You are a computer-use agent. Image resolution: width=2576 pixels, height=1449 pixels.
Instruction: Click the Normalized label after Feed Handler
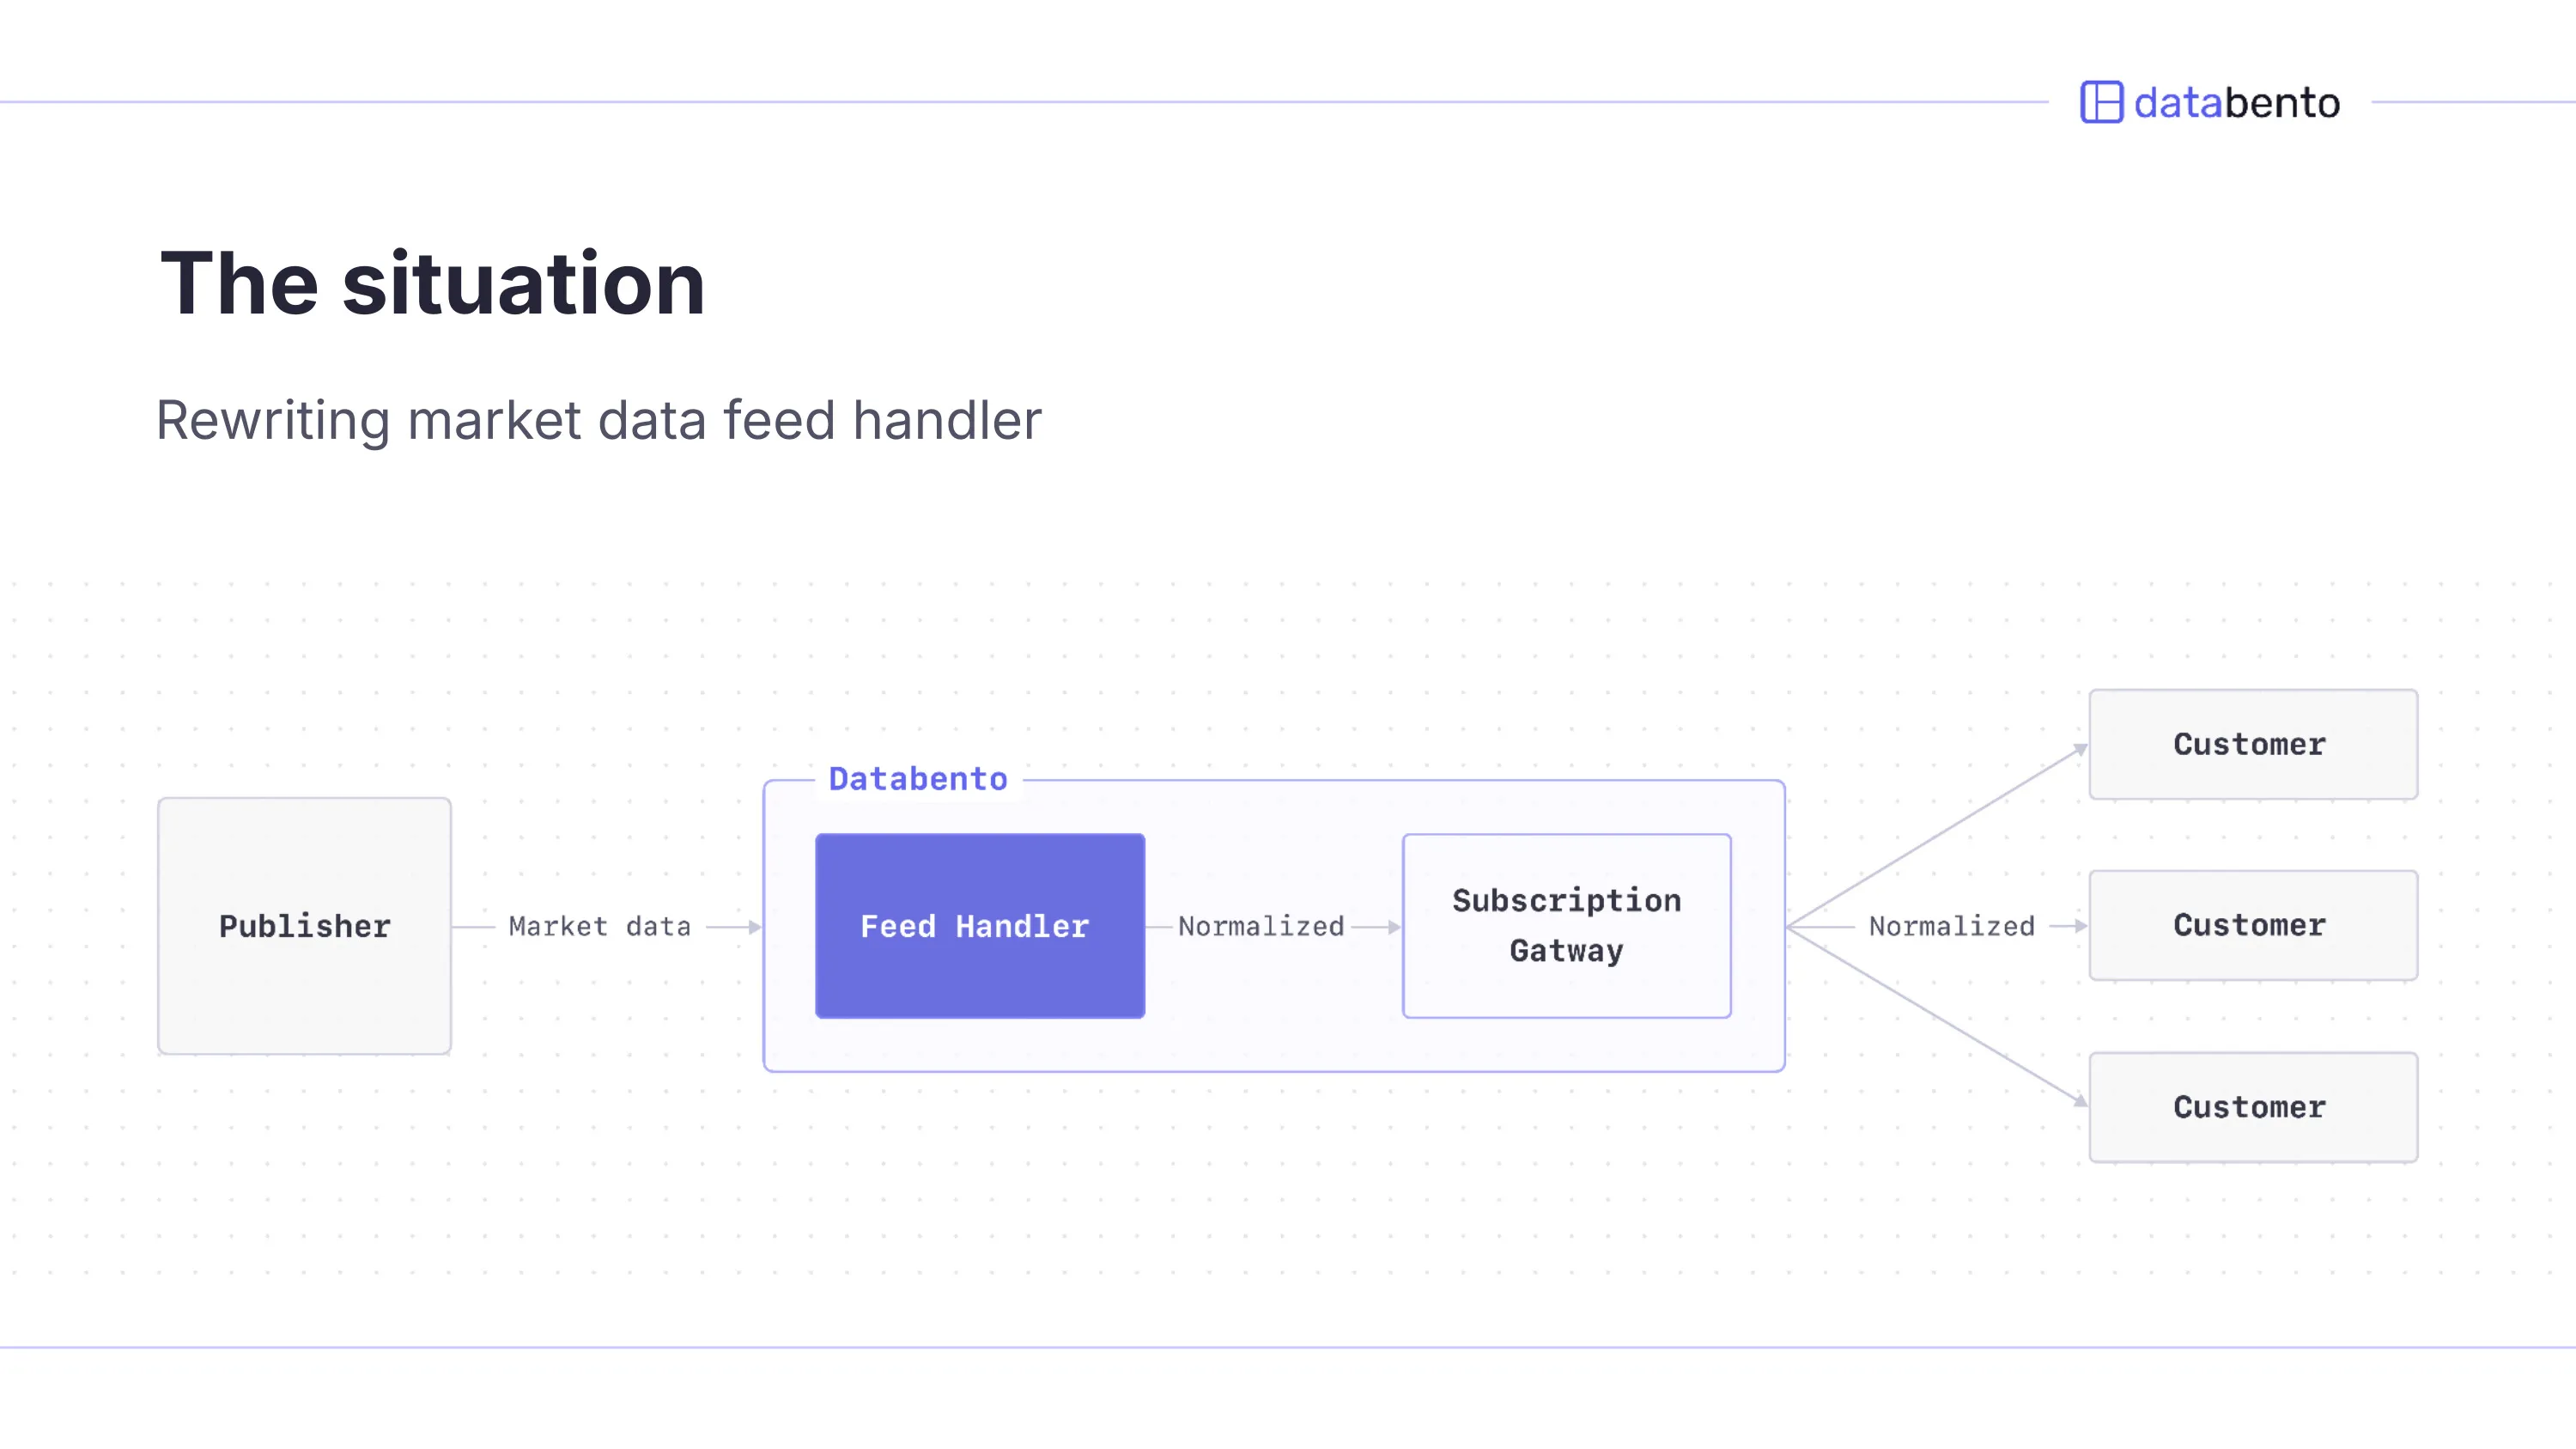[1260, 927]
